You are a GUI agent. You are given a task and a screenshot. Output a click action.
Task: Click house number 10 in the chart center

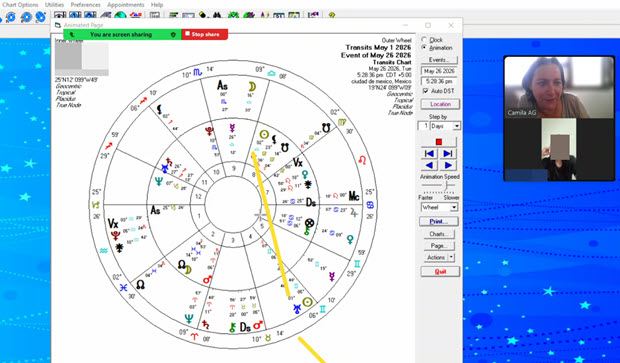click(216, 172)
